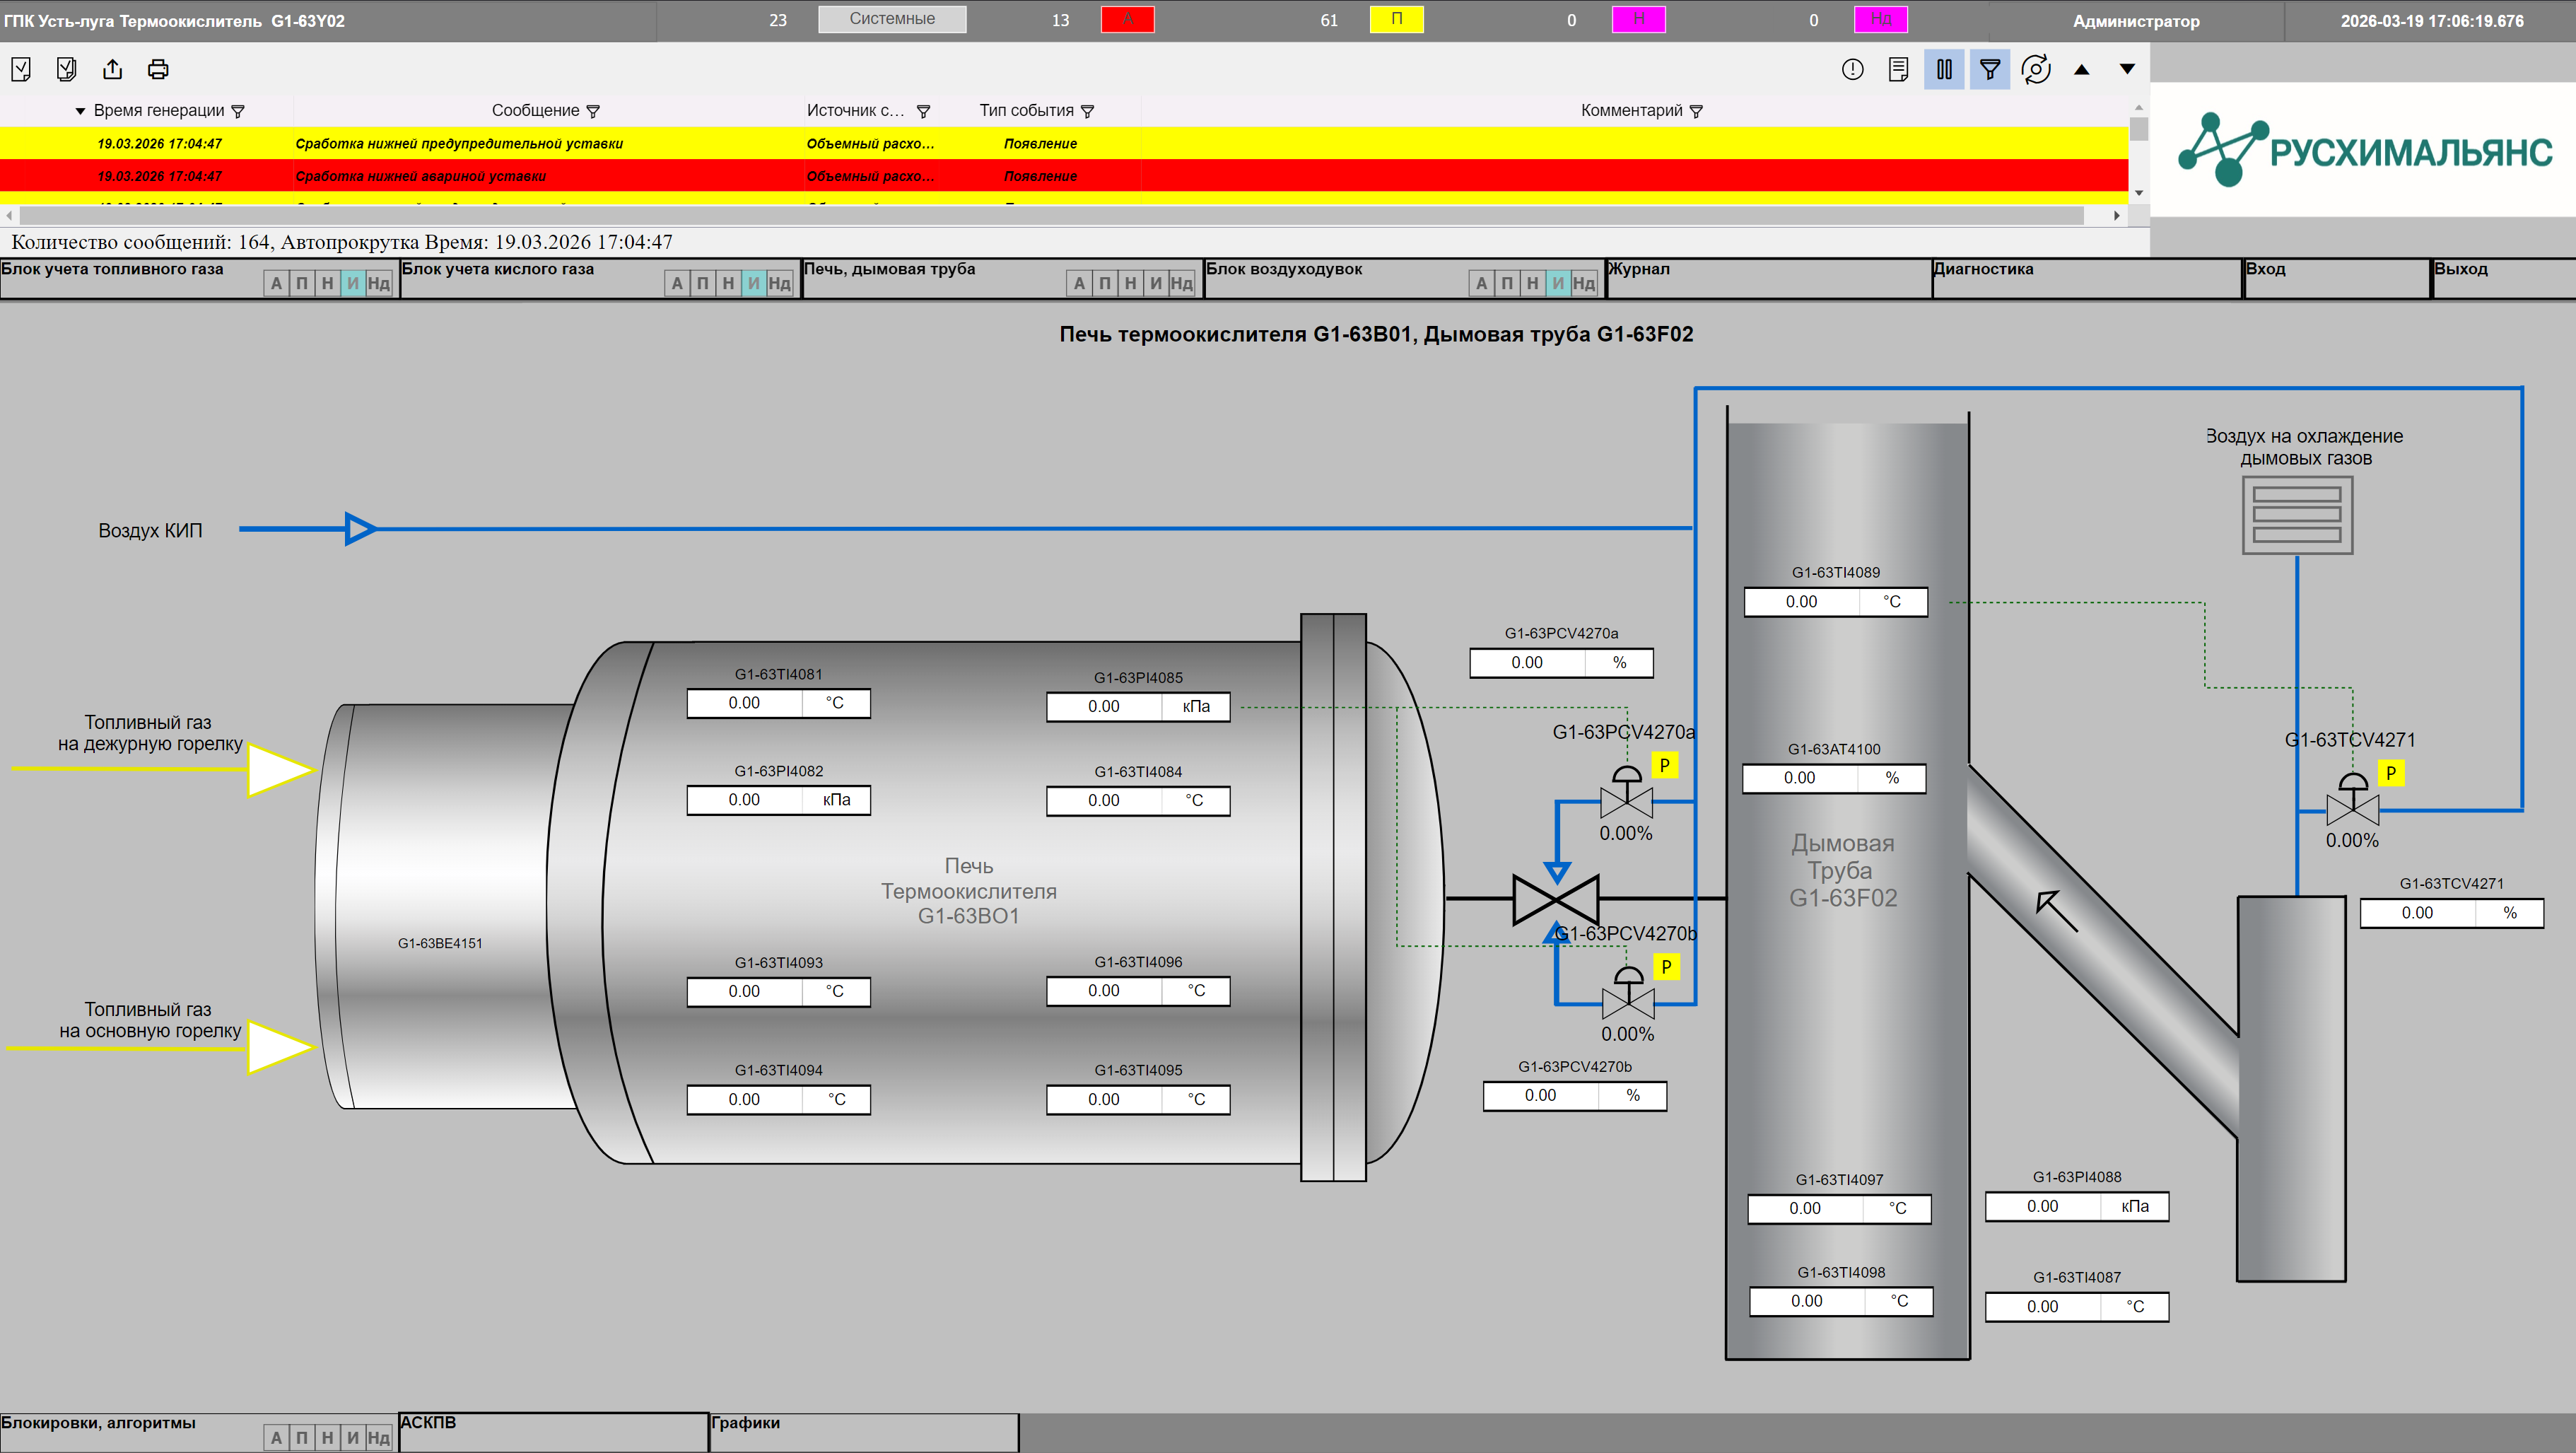
Task: Click the acknowledge message icon
Action: (x=21, y=69)
